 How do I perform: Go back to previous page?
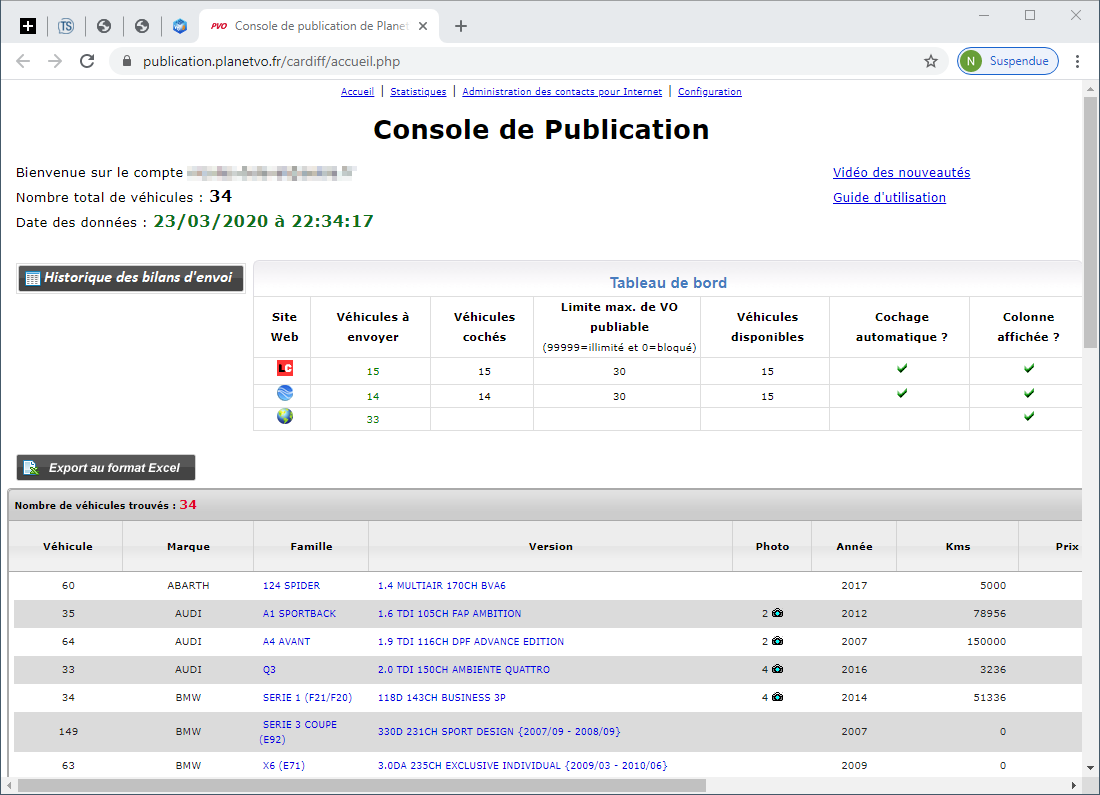point(23,61)
